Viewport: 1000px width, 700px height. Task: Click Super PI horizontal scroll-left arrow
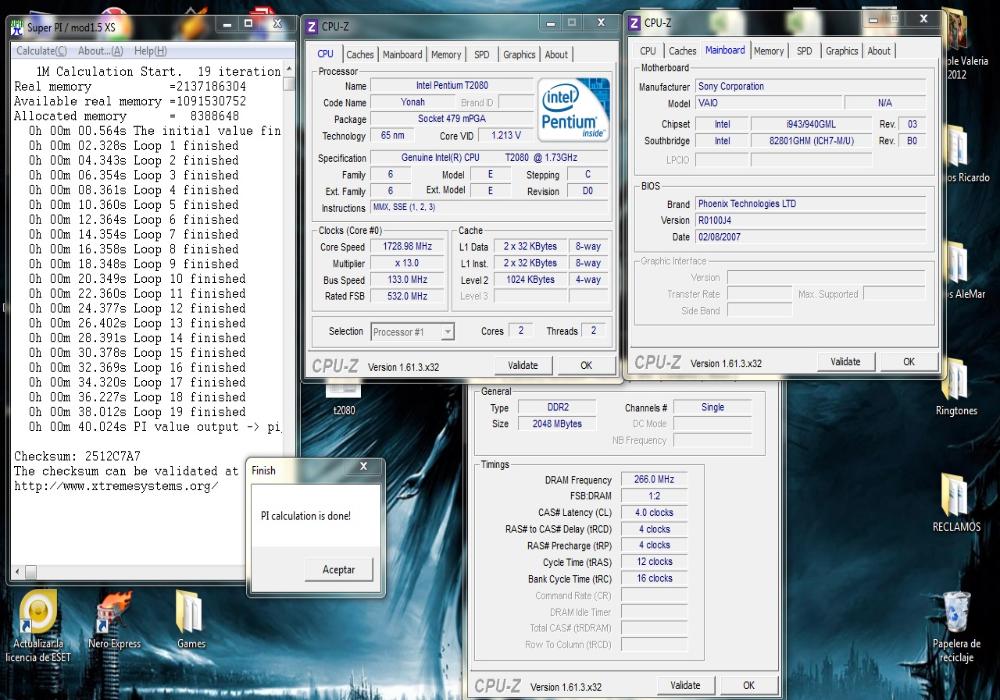coord(17,571)
